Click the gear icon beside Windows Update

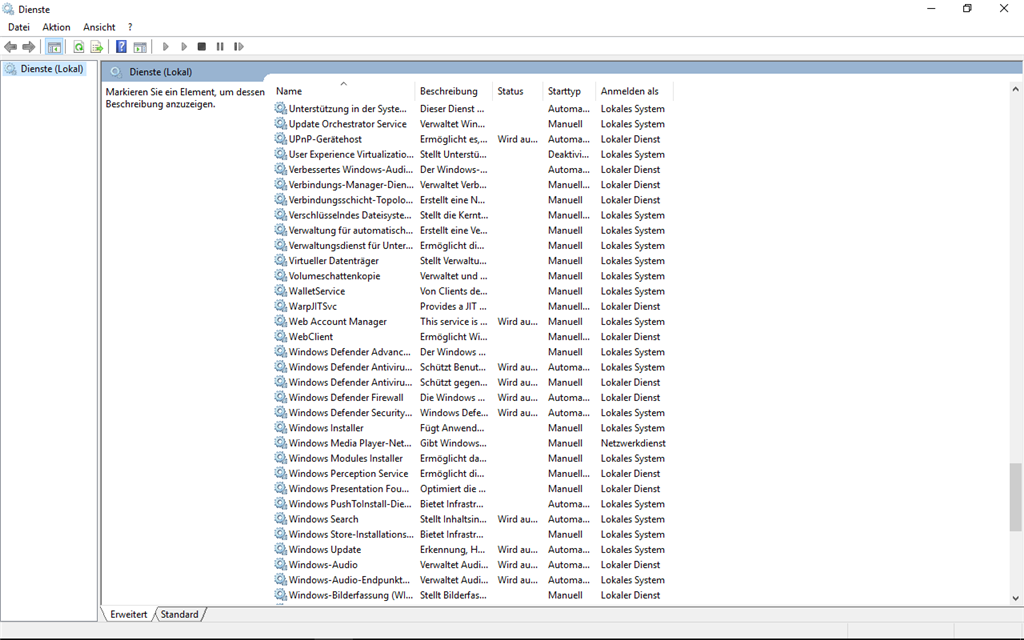click(x=280, y=549)
